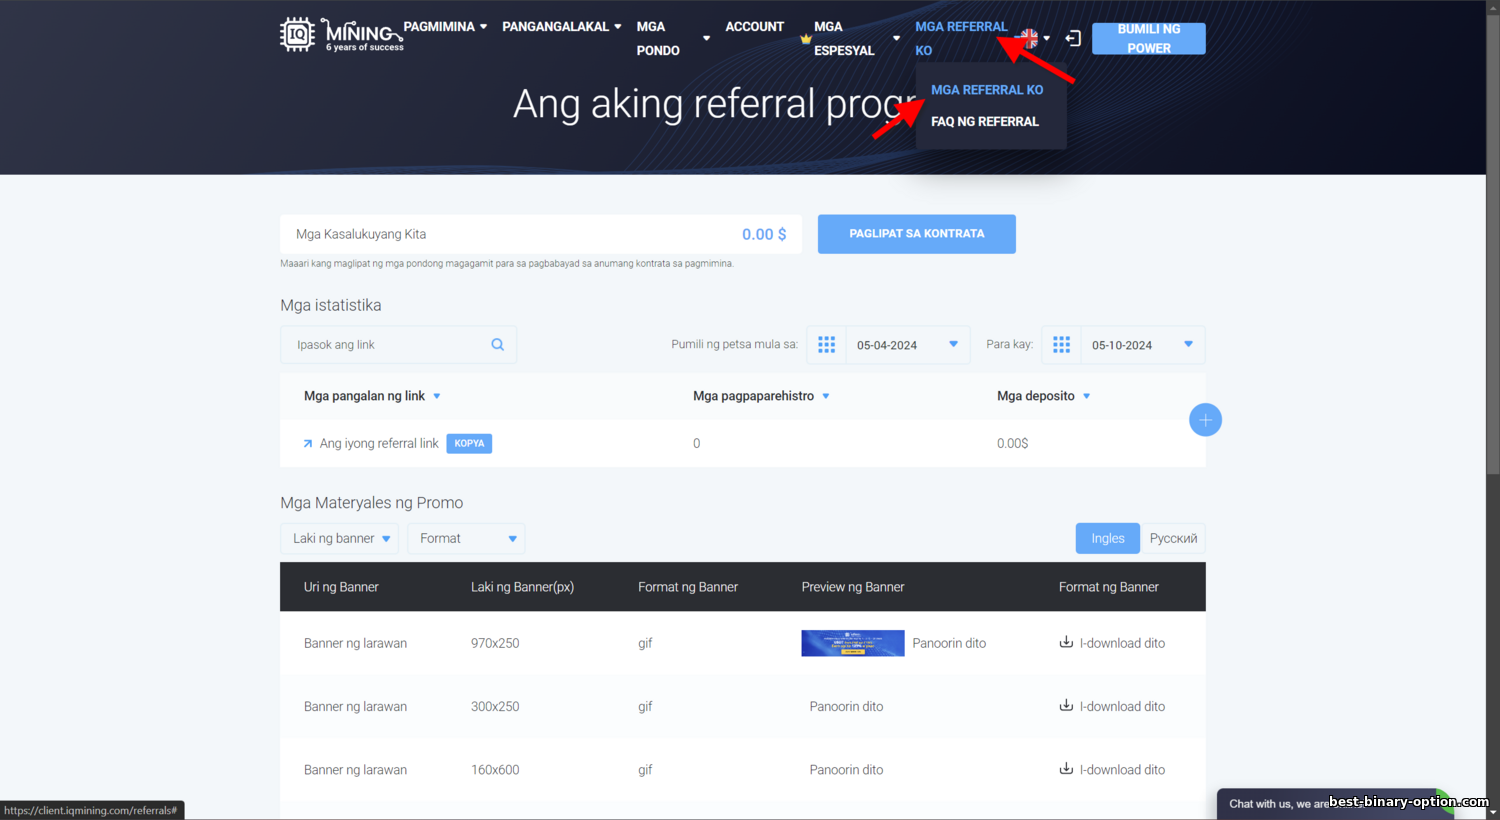Click the IQ Mining logo
1500x820 pixels.
(x=341, y=35)
